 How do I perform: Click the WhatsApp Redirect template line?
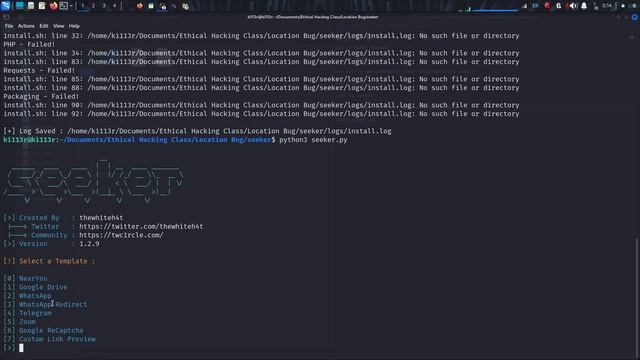(x=45, y=304)
